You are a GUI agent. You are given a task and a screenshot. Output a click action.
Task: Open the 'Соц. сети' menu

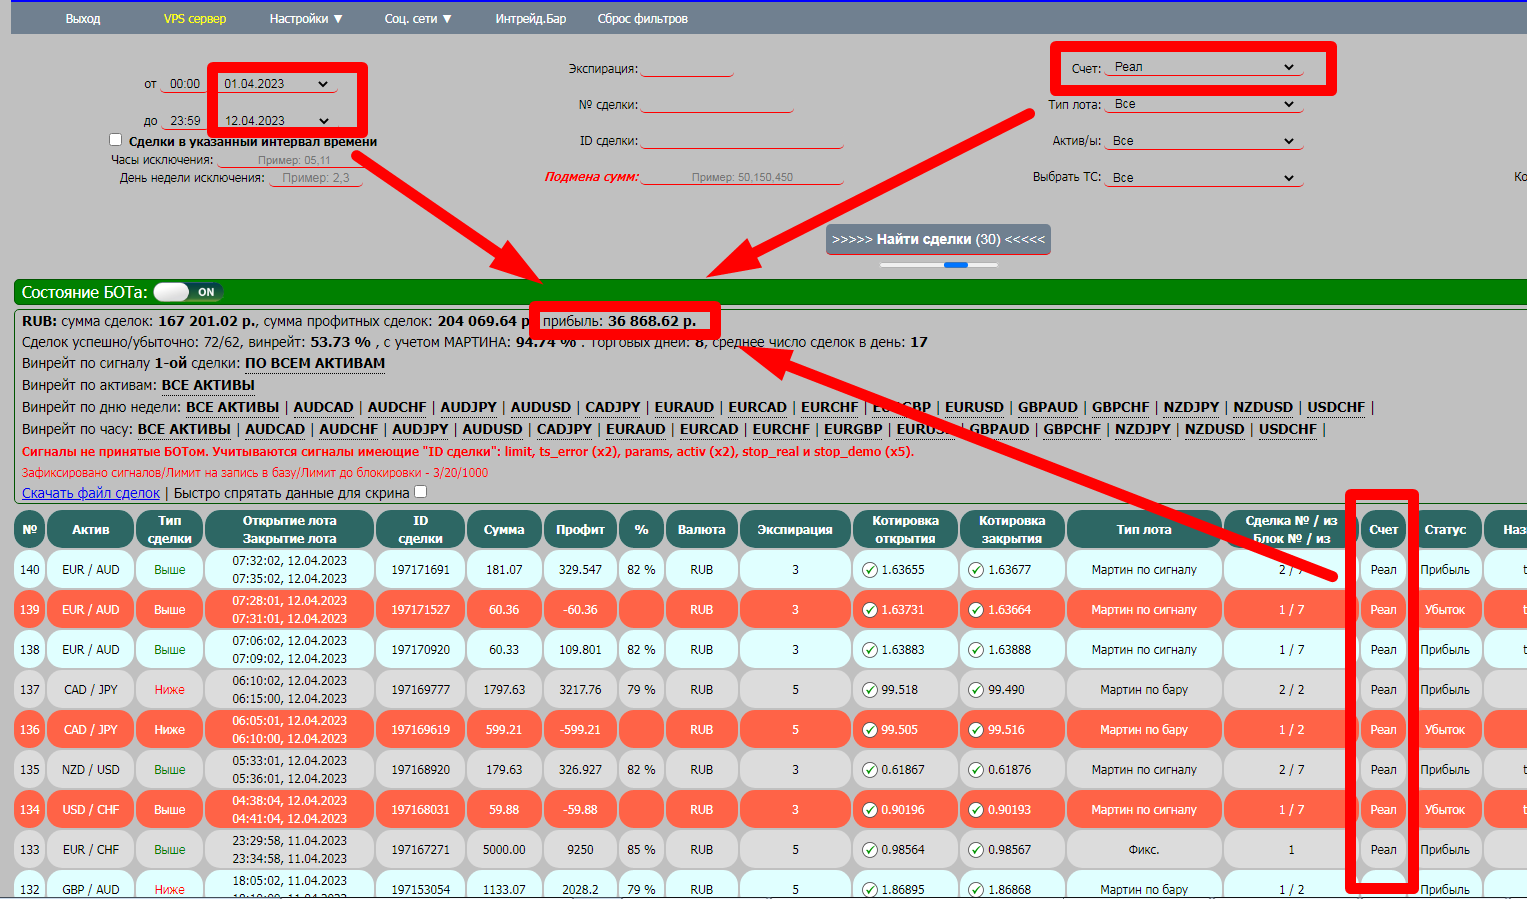tap(418, 19)
